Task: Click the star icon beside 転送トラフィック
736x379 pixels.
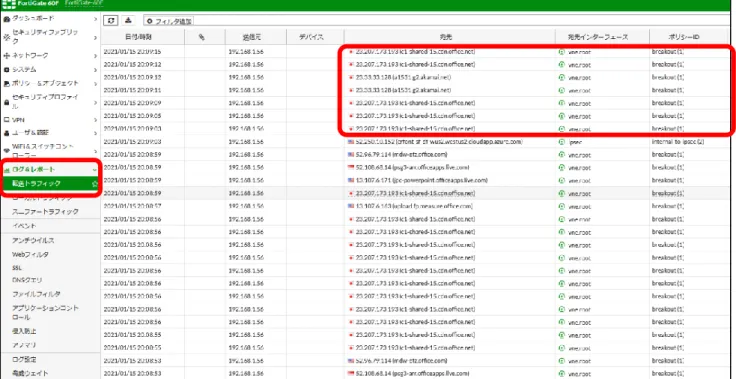Action: [95, 184]
